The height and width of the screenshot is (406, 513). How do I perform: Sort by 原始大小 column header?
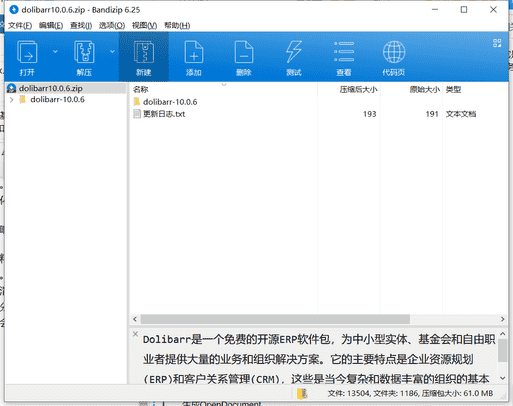[x=425, y=89]
